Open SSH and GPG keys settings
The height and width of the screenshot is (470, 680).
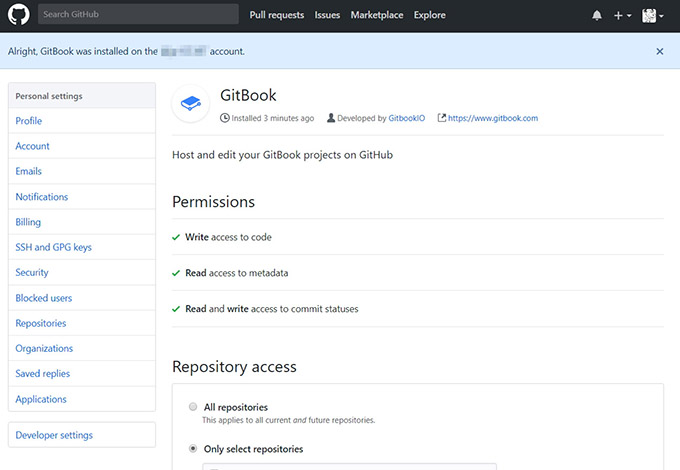click(x=82, y=247)
